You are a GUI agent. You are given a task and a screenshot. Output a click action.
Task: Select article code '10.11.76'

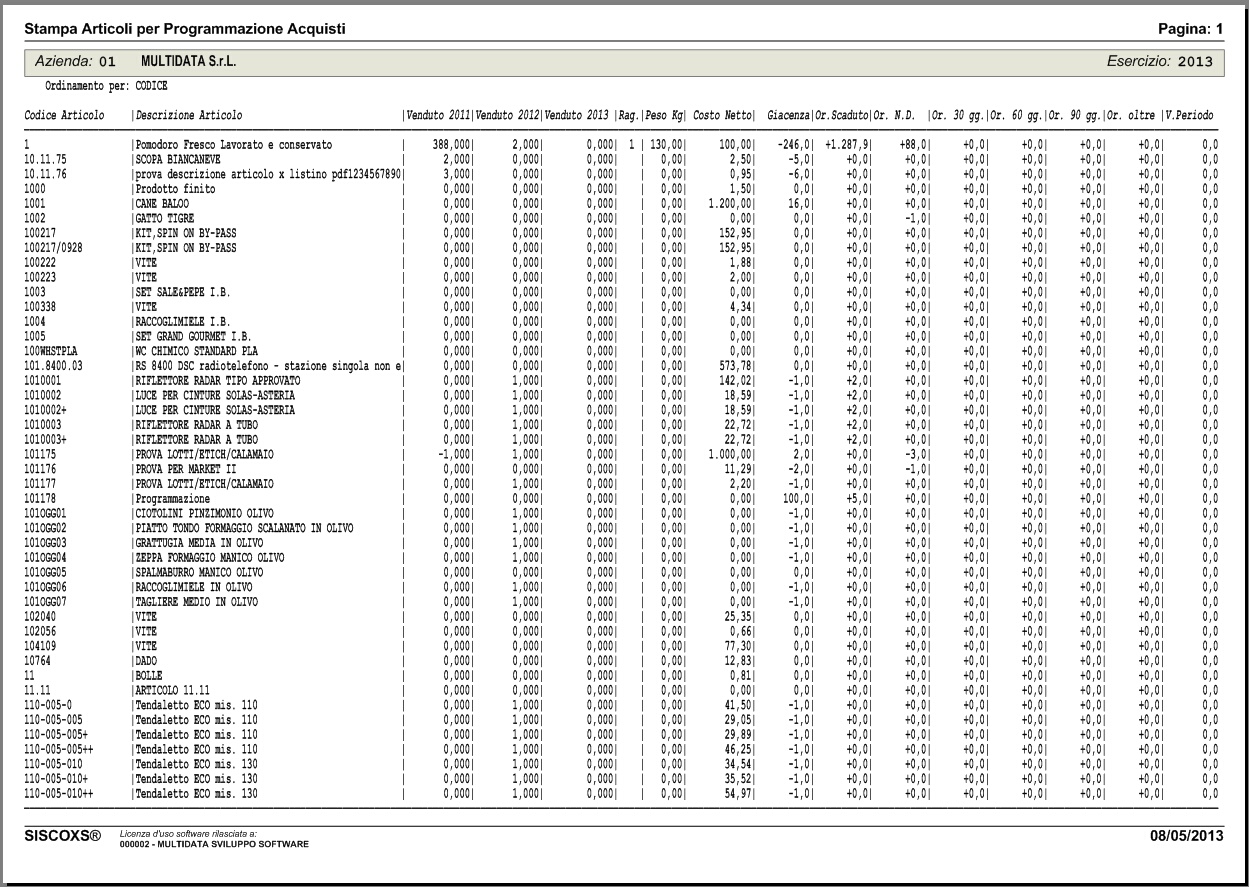point(46,174)
